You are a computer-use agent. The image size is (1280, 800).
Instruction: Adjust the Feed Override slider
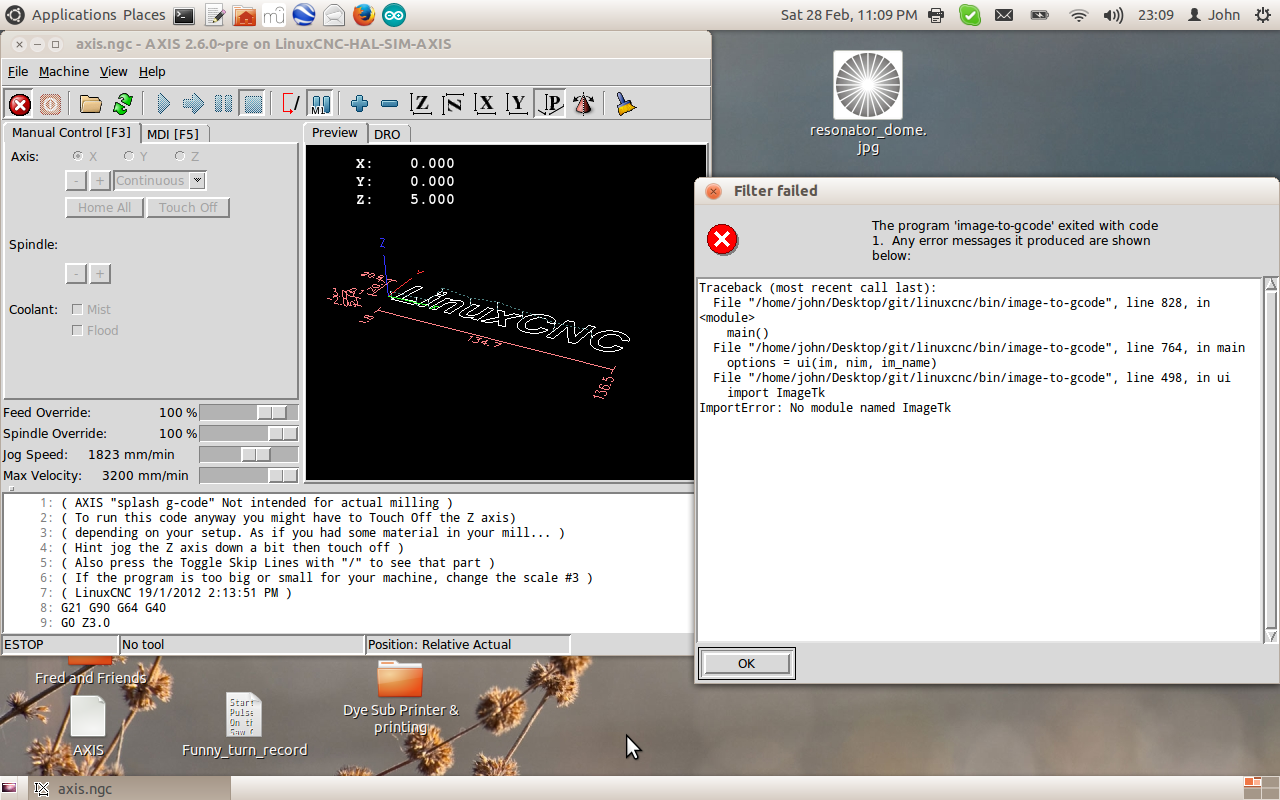pos(249,413)
